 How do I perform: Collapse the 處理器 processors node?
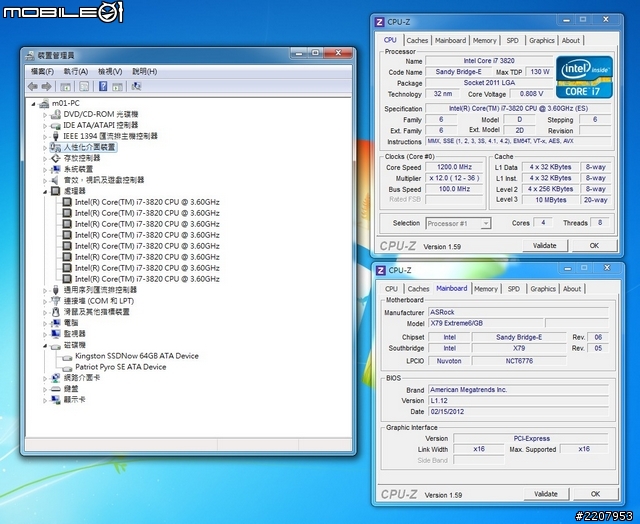pos(45,191)
